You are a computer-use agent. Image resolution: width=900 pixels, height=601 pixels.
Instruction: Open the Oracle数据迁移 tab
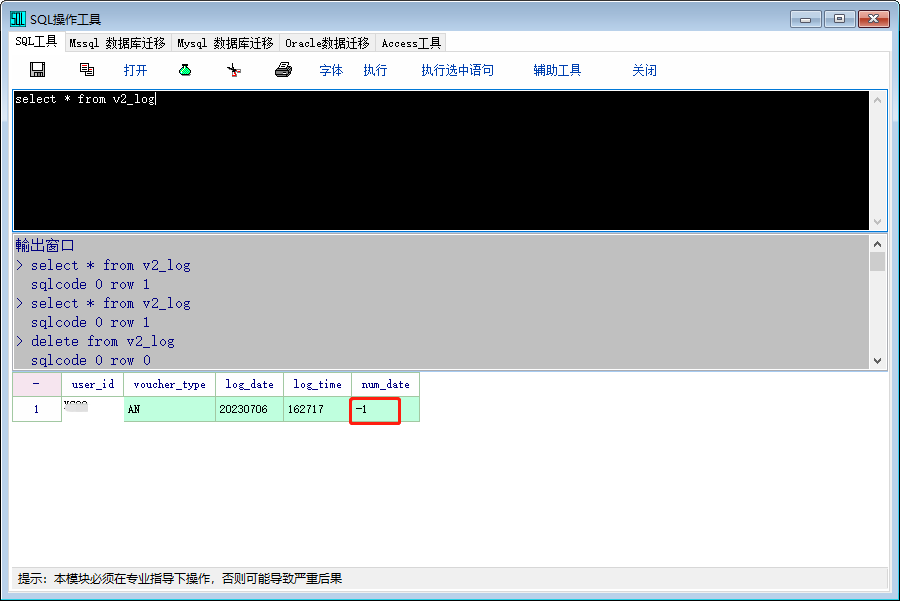[327, 43]
